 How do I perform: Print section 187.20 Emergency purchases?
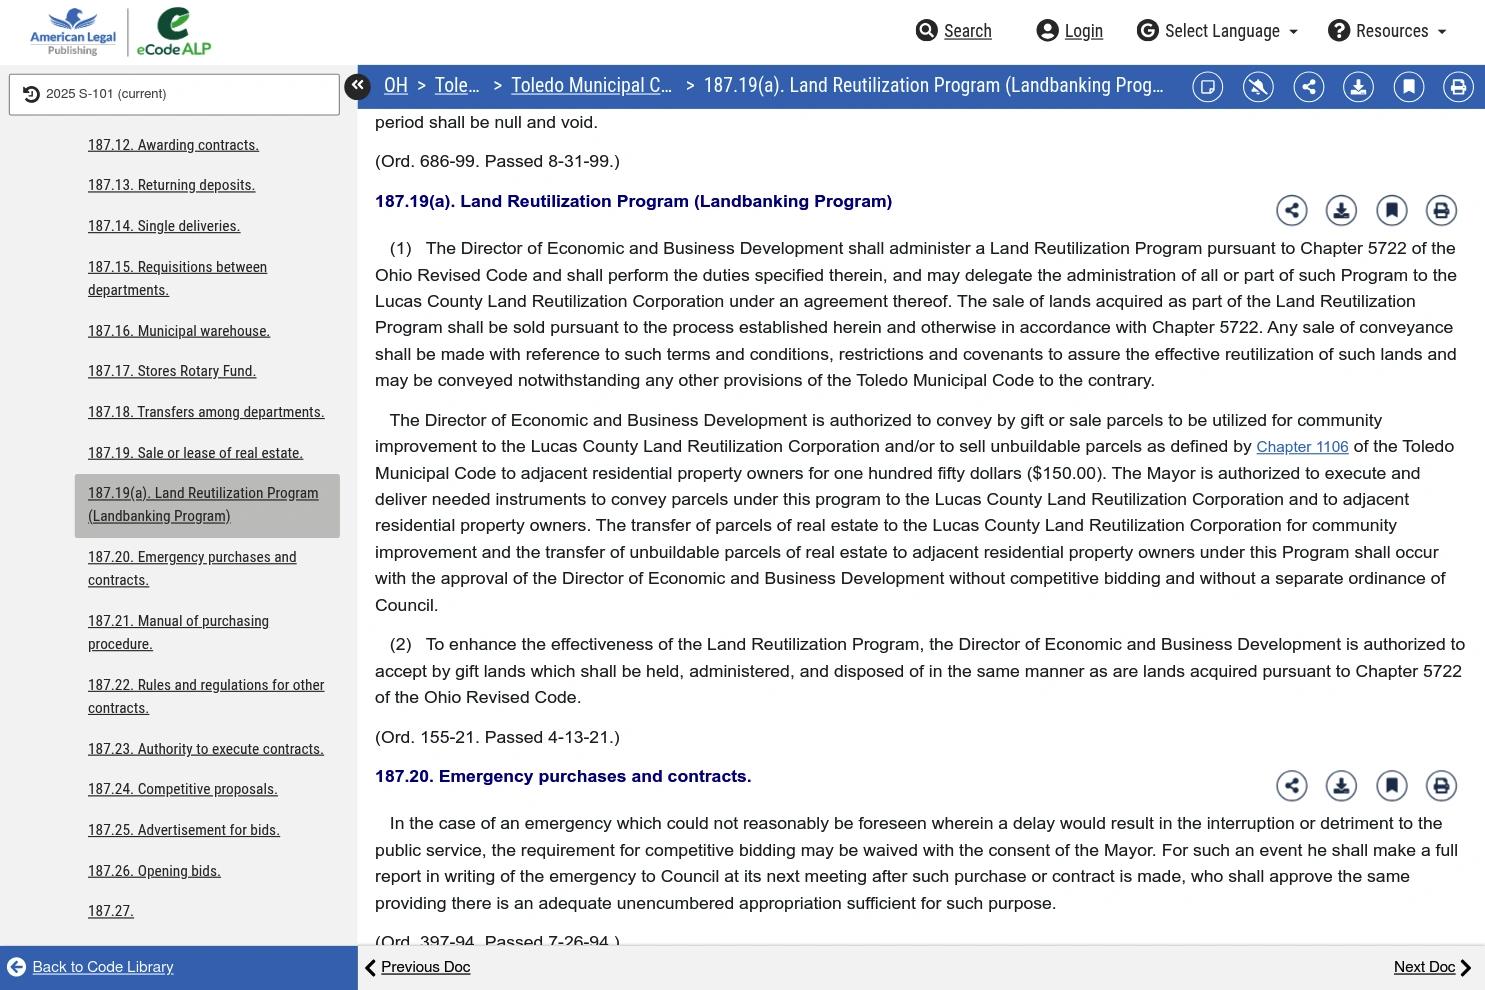click(x=1441, y=786)
